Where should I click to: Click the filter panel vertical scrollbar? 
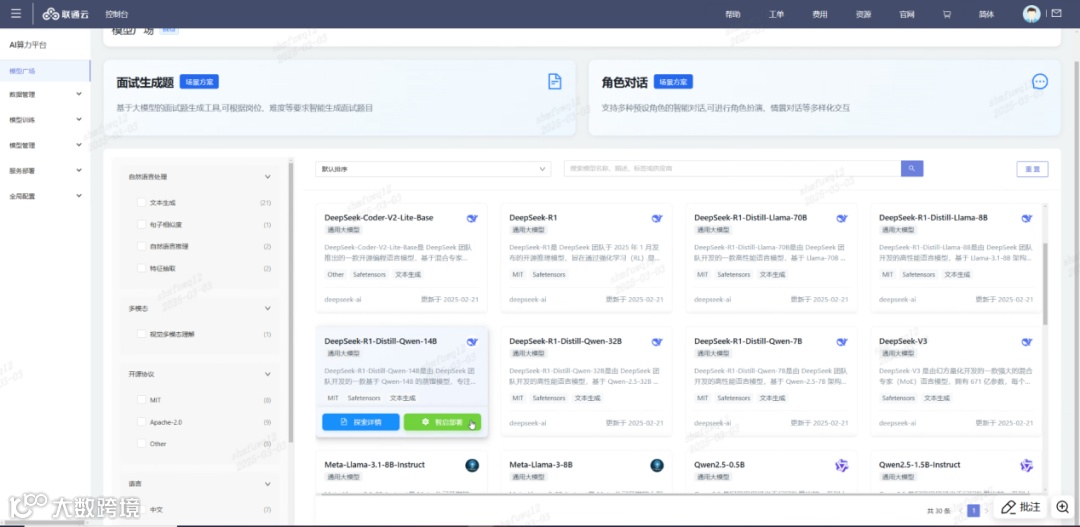291,303
